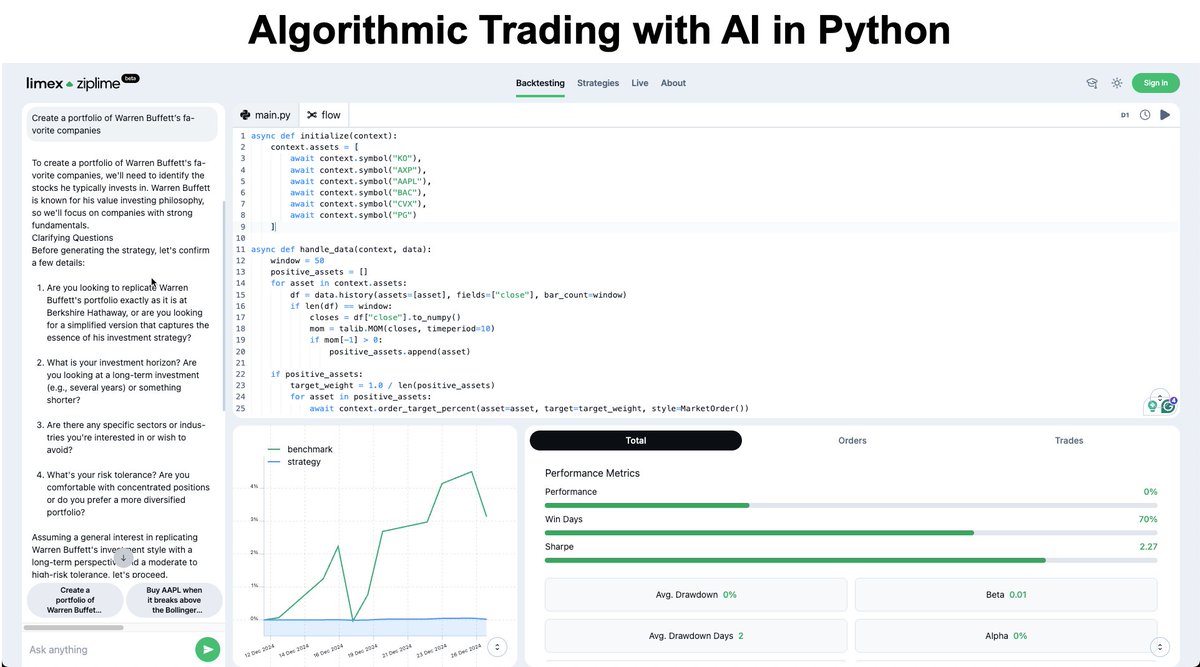
Task: Click the context.symbol("KO") code line
Action: tap(356, 158)
